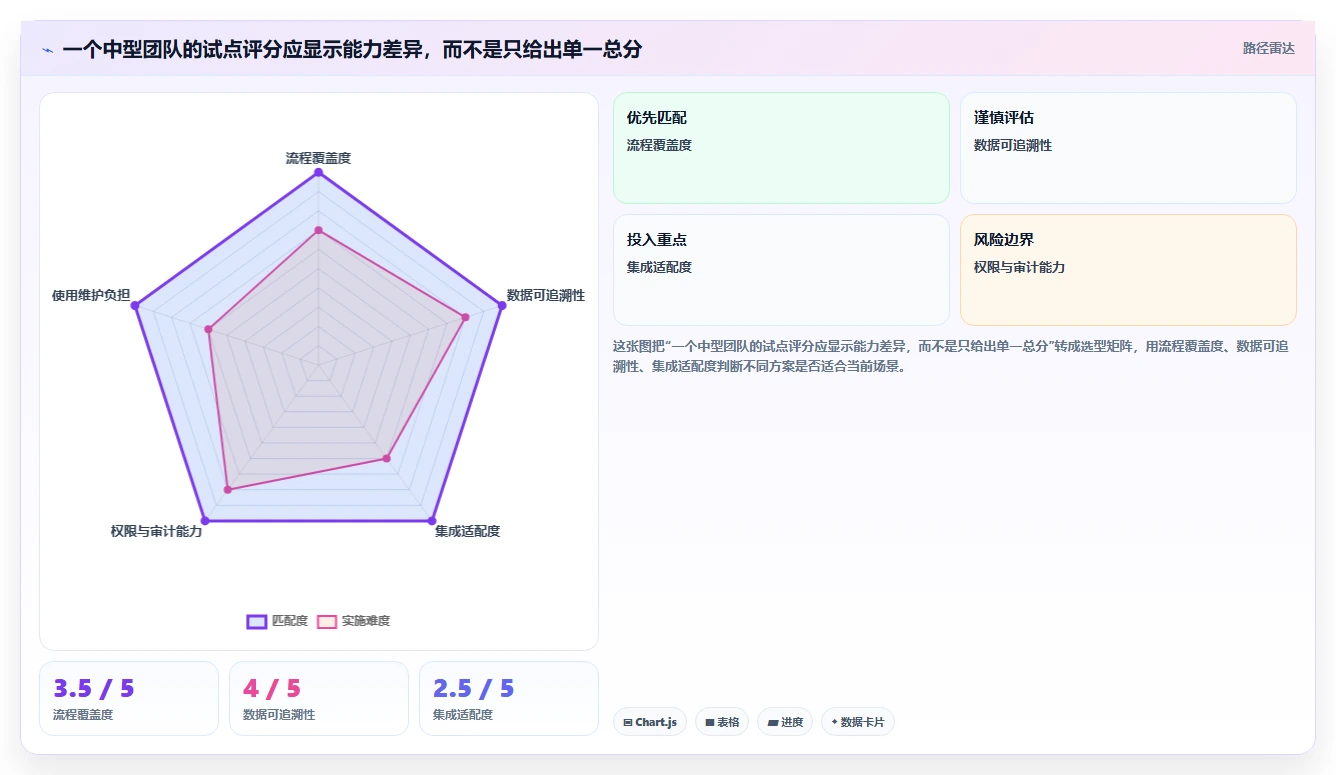Click the purple 匹配度 legend swatch

(x=257, y=621)
